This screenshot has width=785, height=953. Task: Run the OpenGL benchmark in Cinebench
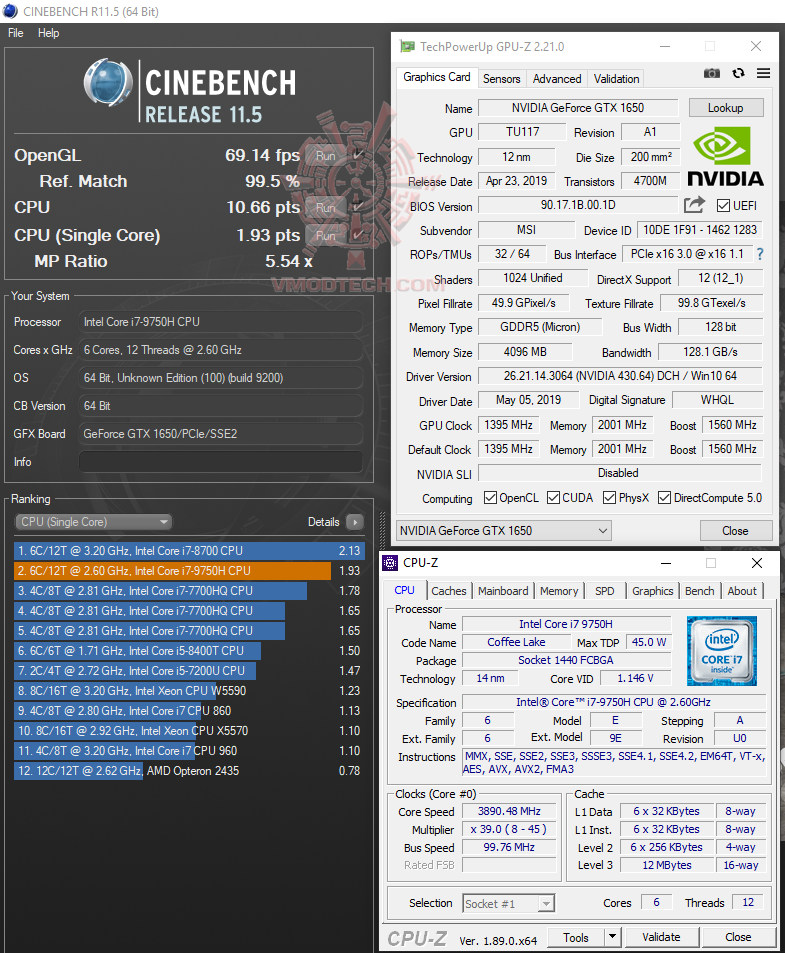(x=326, y=156)
